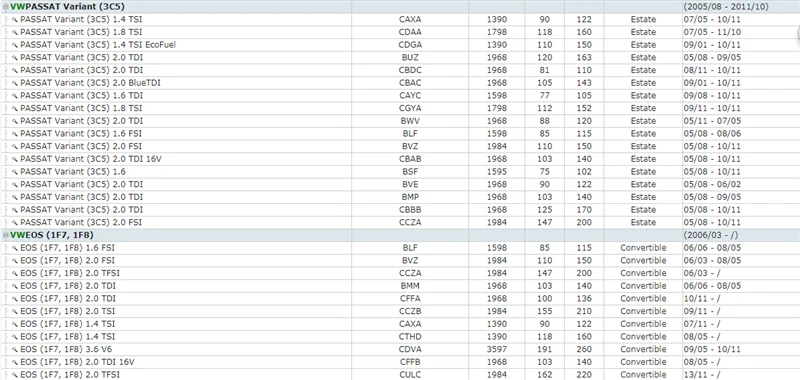Image resolution: width=800 pixels, height=380 pixels.
Task: Click the 3597 displacement value
Action: point(497,349)
